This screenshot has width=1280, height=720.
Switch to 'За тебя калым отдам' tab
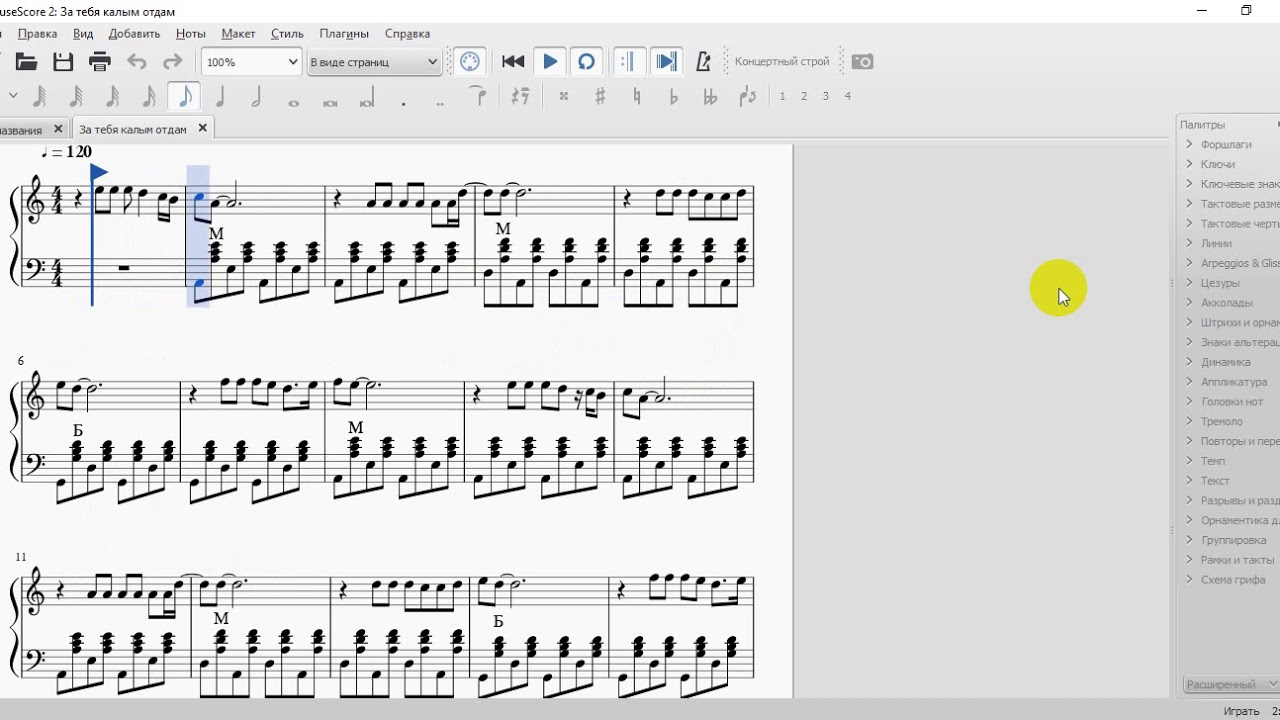coord(132,130)
